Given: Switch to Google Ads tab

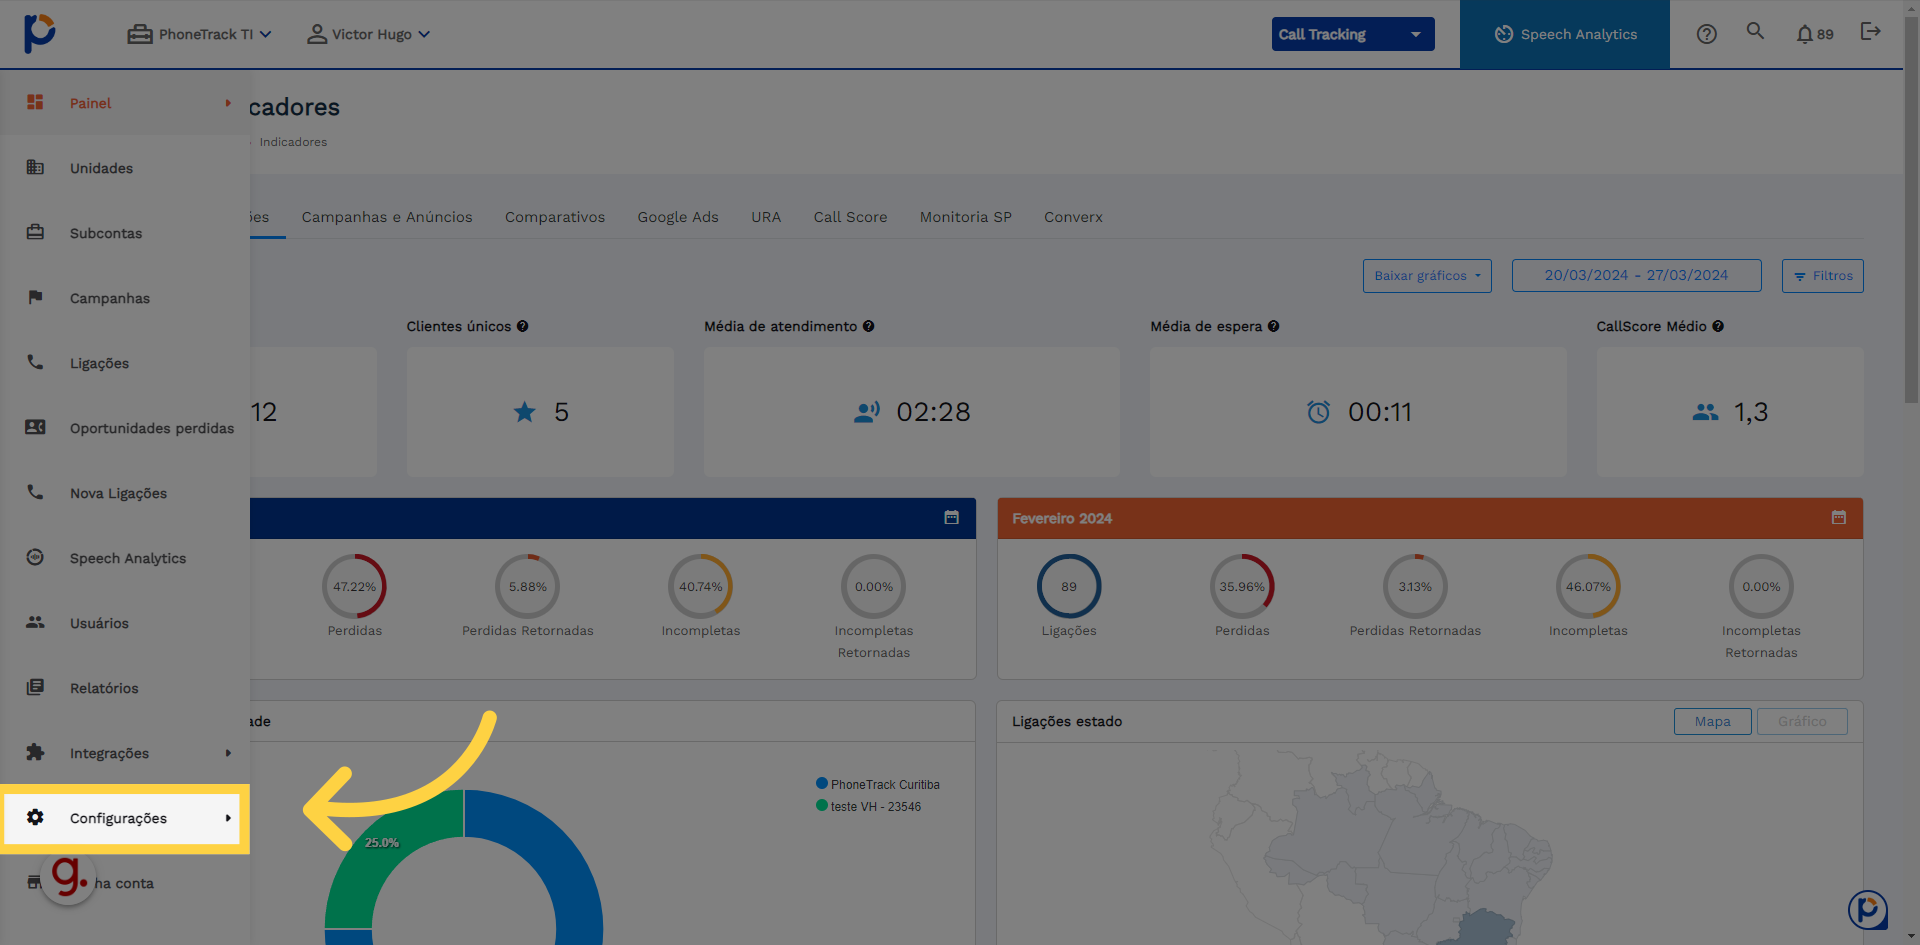Looking at the screenshot, I should pos(678,217).
